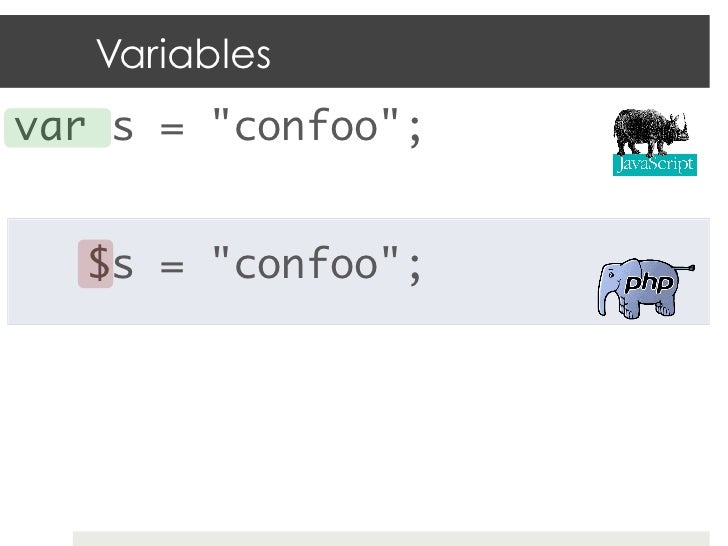Screen dimensions: 728x546
Task: Click the JavaScript rhino logo
Action: [649, 131]
